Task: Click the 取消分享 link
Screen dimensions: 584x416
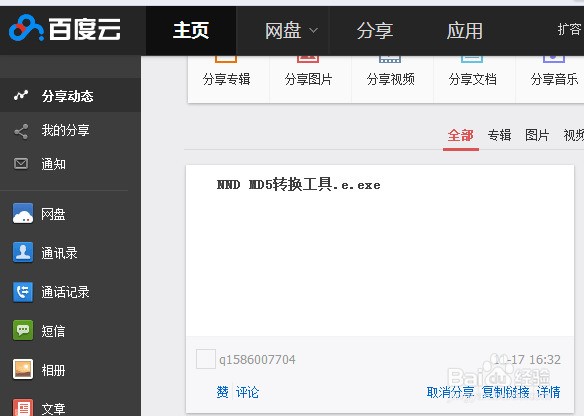Action: 450,392
